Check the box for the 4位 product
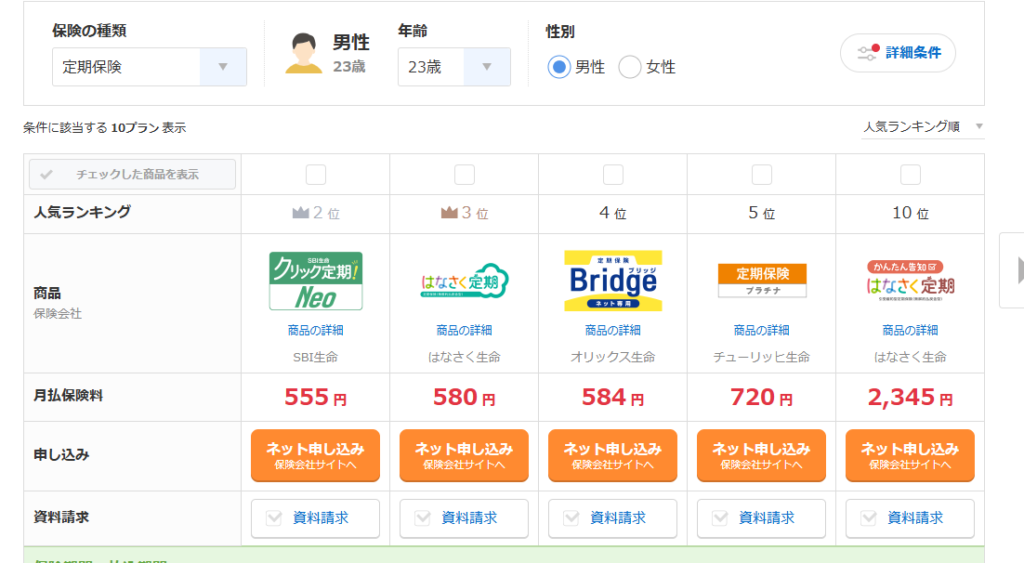 point(613,174)
